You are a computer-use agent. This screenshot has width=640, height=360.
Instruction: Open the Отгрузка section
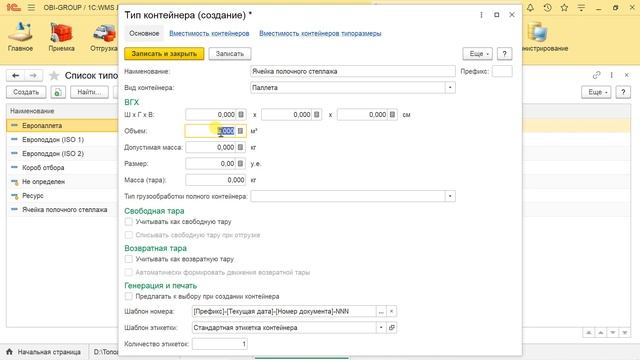tap(104, 37)
